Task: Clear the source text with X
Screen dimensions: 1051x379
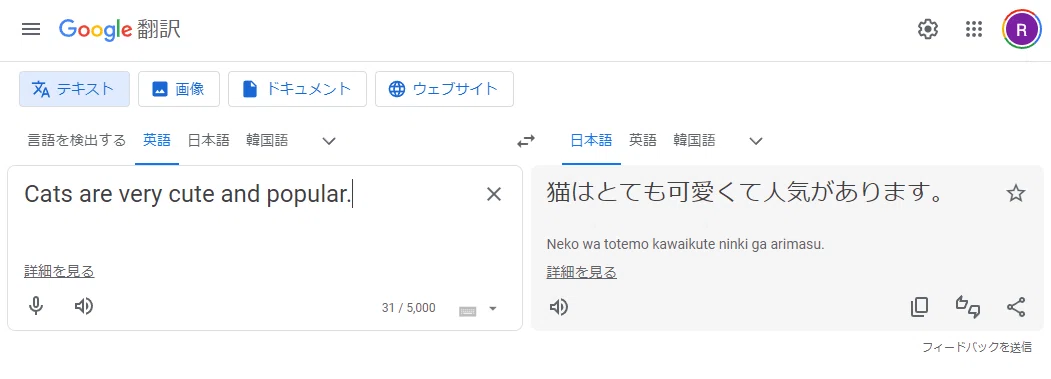Action: click(x=493, y=195)
